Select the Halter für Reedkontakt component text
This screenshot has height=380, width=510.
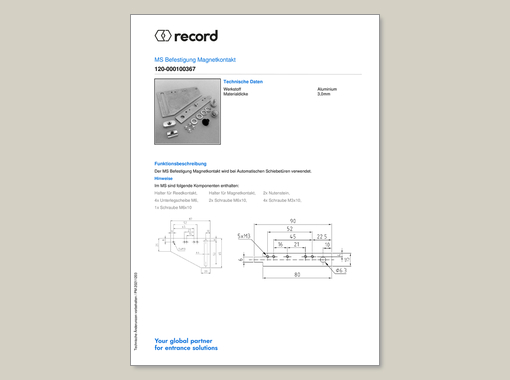click(x=176, y=193)
